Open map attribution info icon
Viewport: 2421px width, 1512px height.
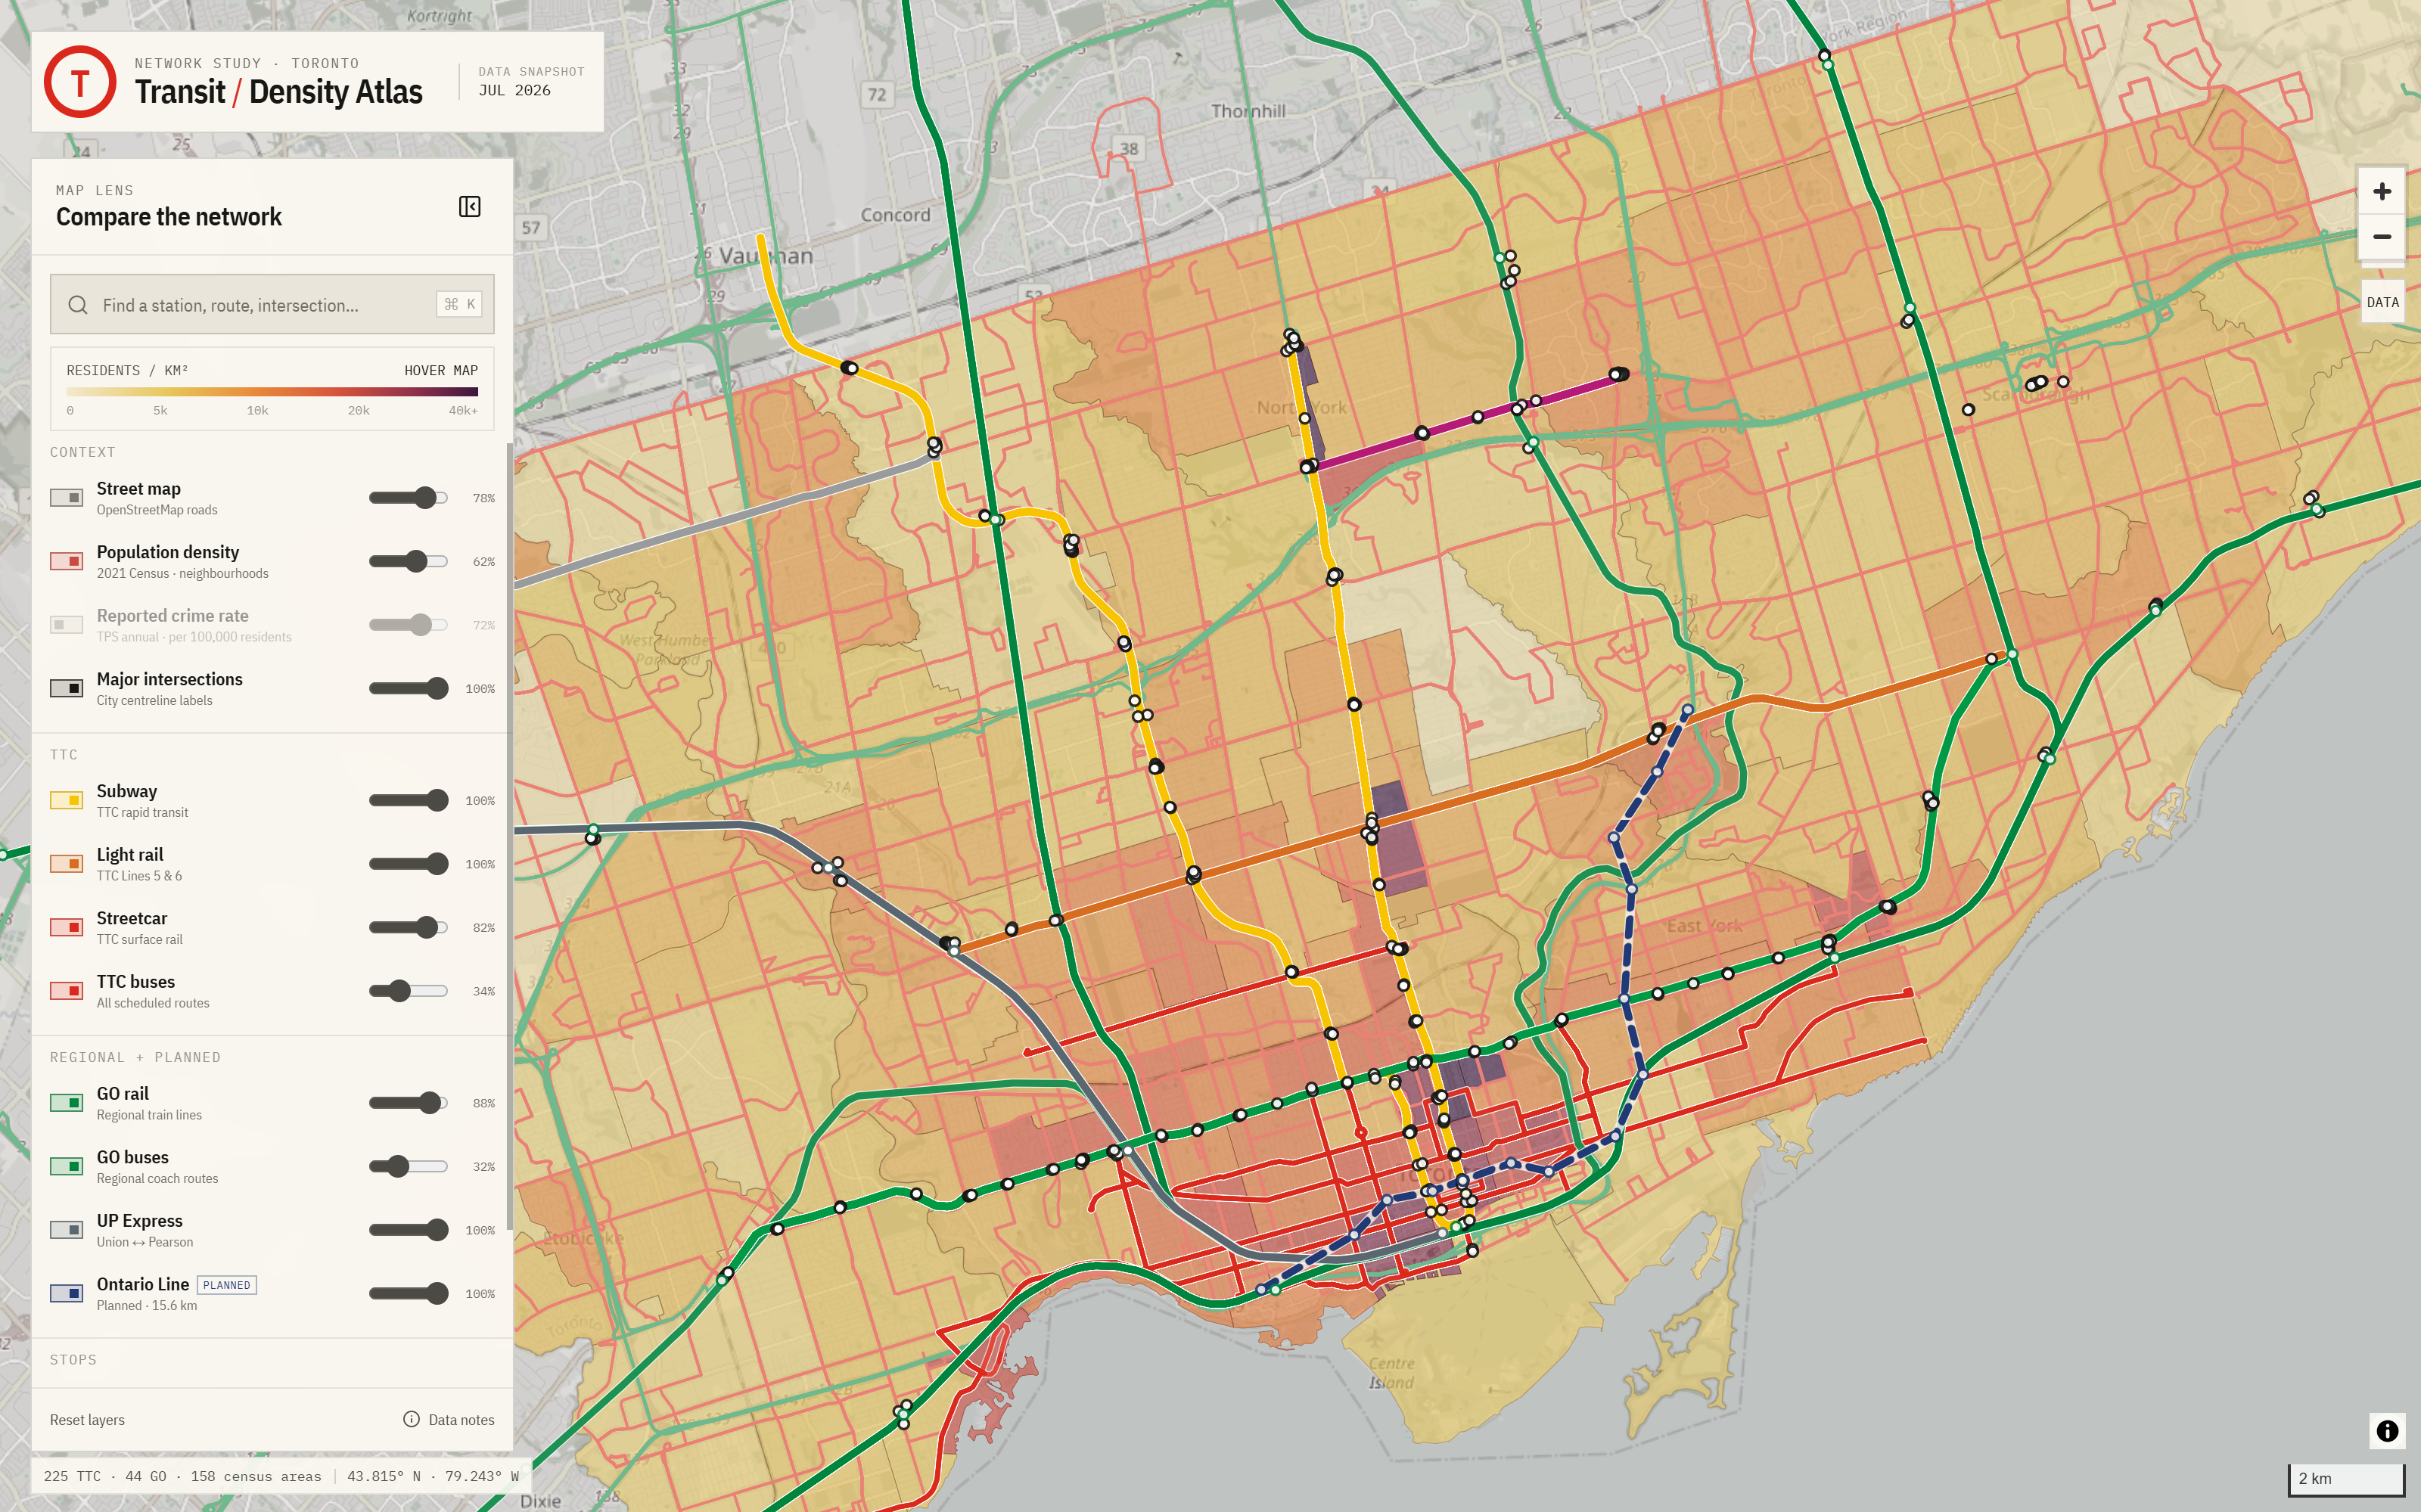pos(2387,1431)
